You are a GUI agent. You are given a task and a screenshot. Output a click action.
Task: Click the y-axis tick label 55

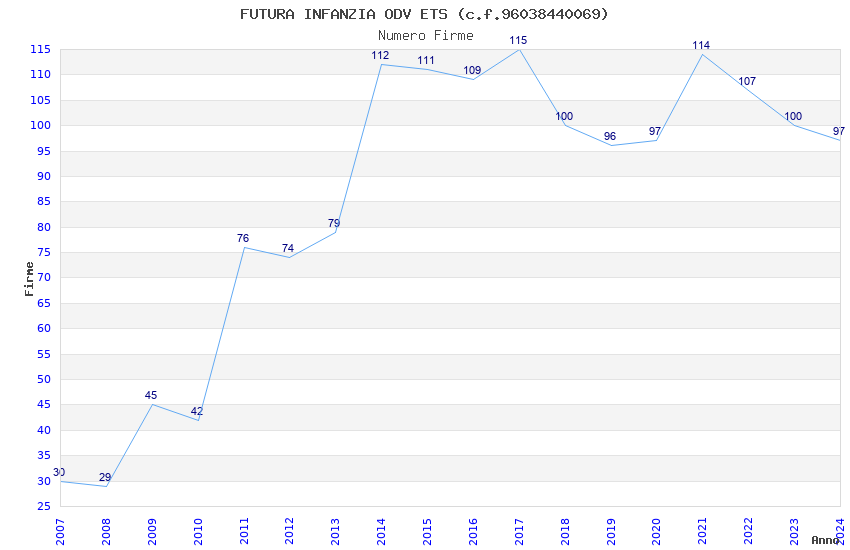coord(44,354)
